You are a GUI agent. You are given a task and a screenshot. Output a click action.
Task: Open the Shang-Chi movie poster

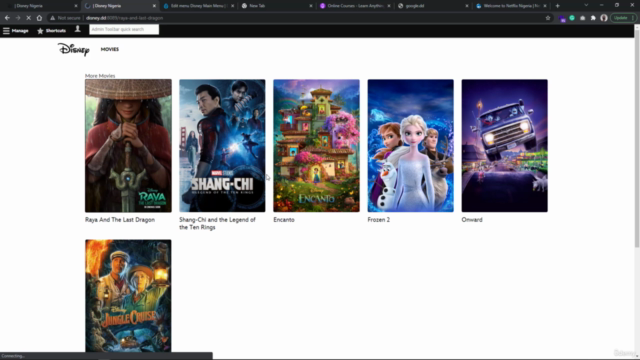(x=222, y=146)
